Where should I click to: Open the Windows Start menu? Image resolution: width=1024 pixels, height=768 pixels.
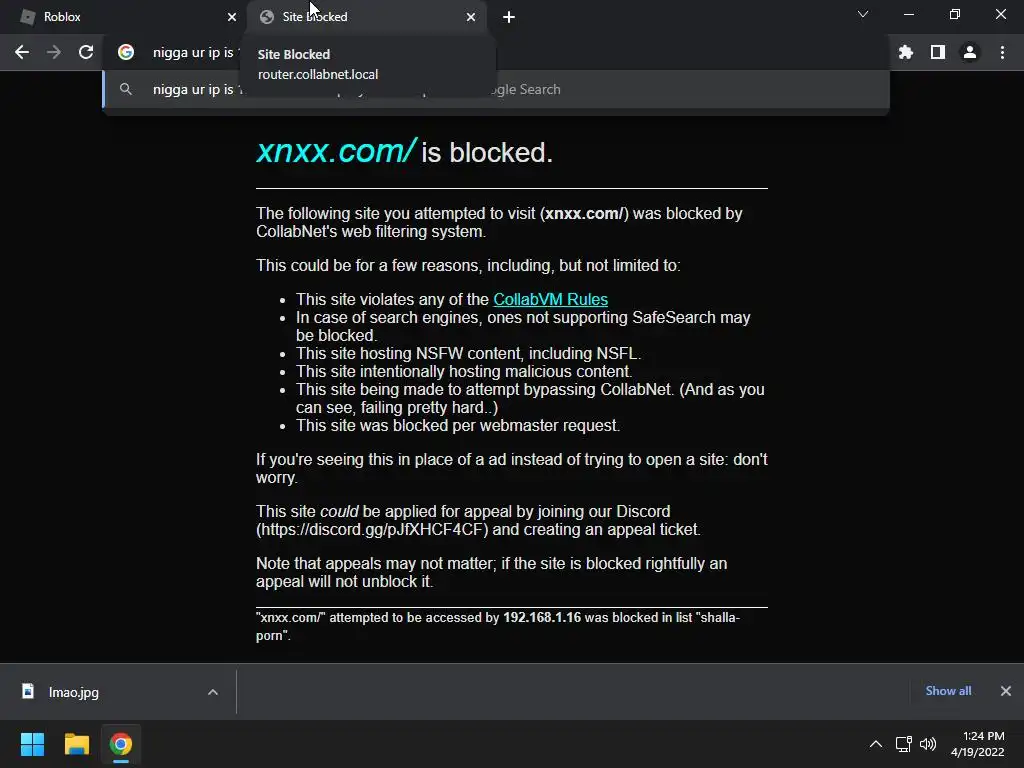(x=32, y=744)
